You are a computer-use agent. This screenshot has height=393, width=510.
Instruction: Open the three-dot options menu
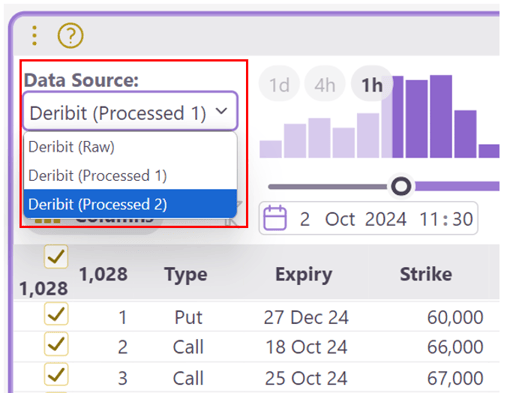pos(34,35)
